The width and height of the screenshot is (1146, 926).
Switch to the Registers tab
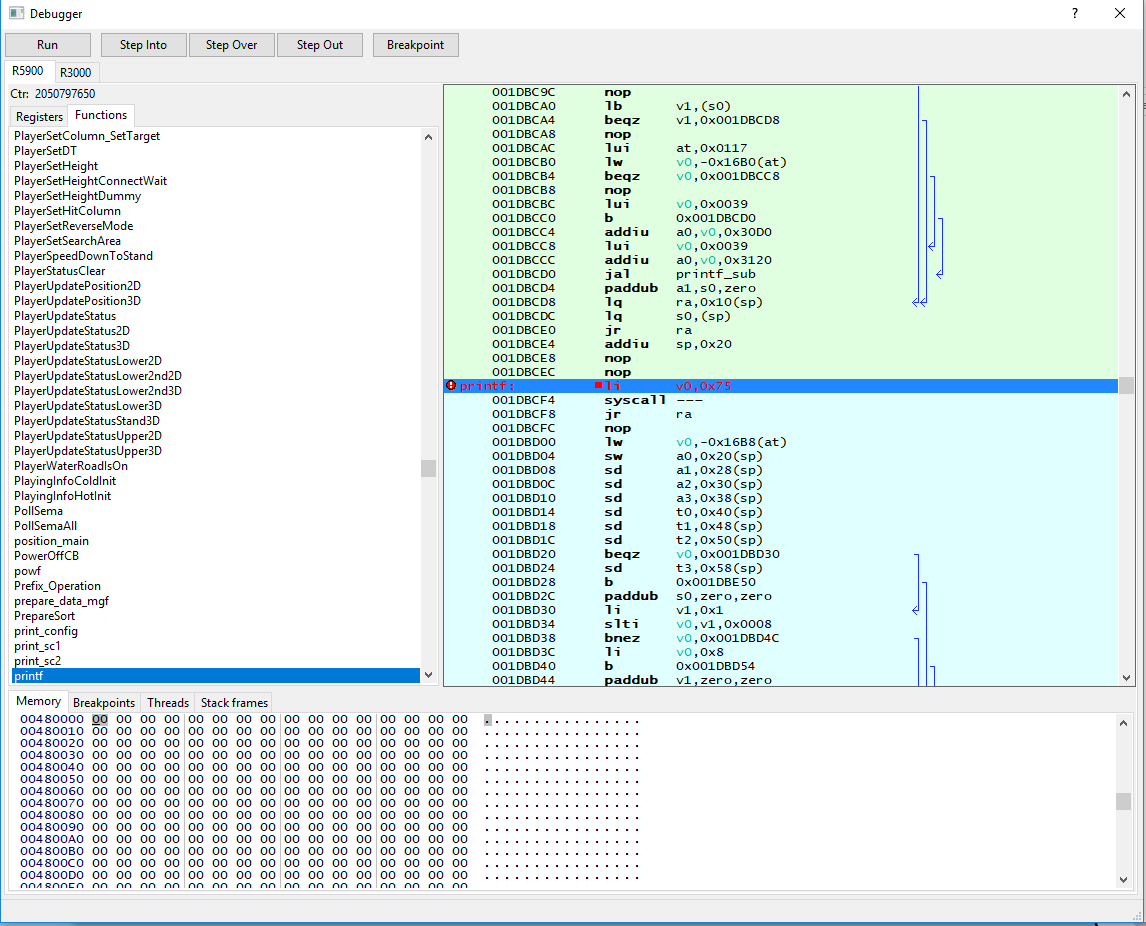point(38,116)
